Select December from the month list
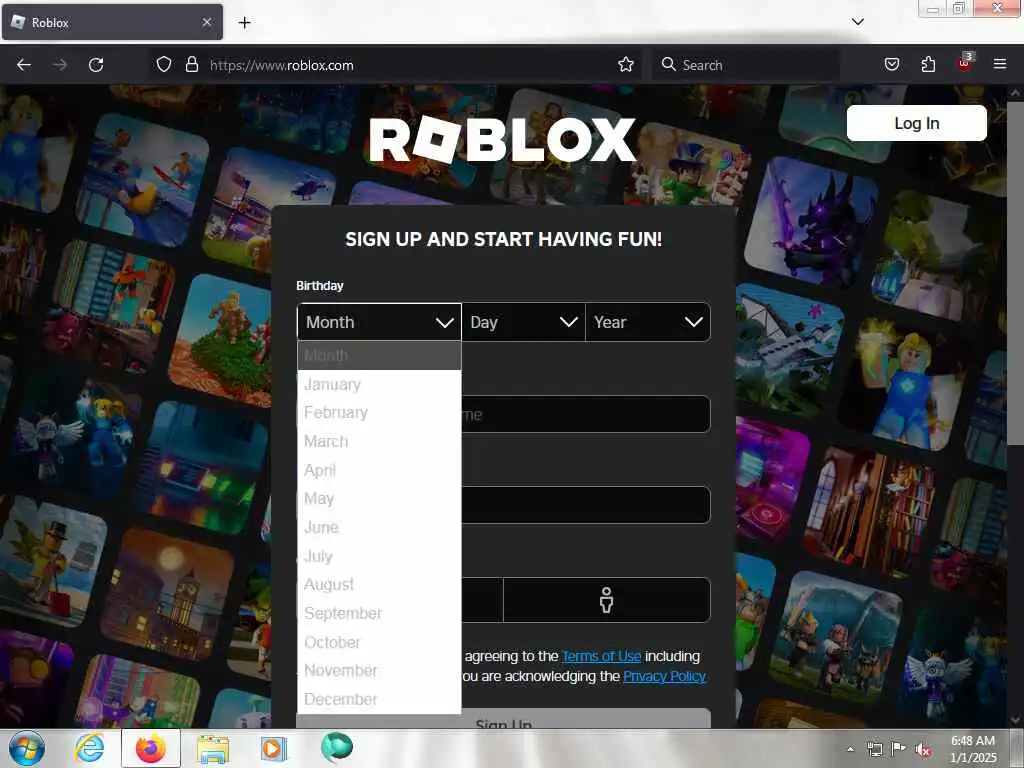This screenshot has height=768, width=1024. click(x=379, y=699)
